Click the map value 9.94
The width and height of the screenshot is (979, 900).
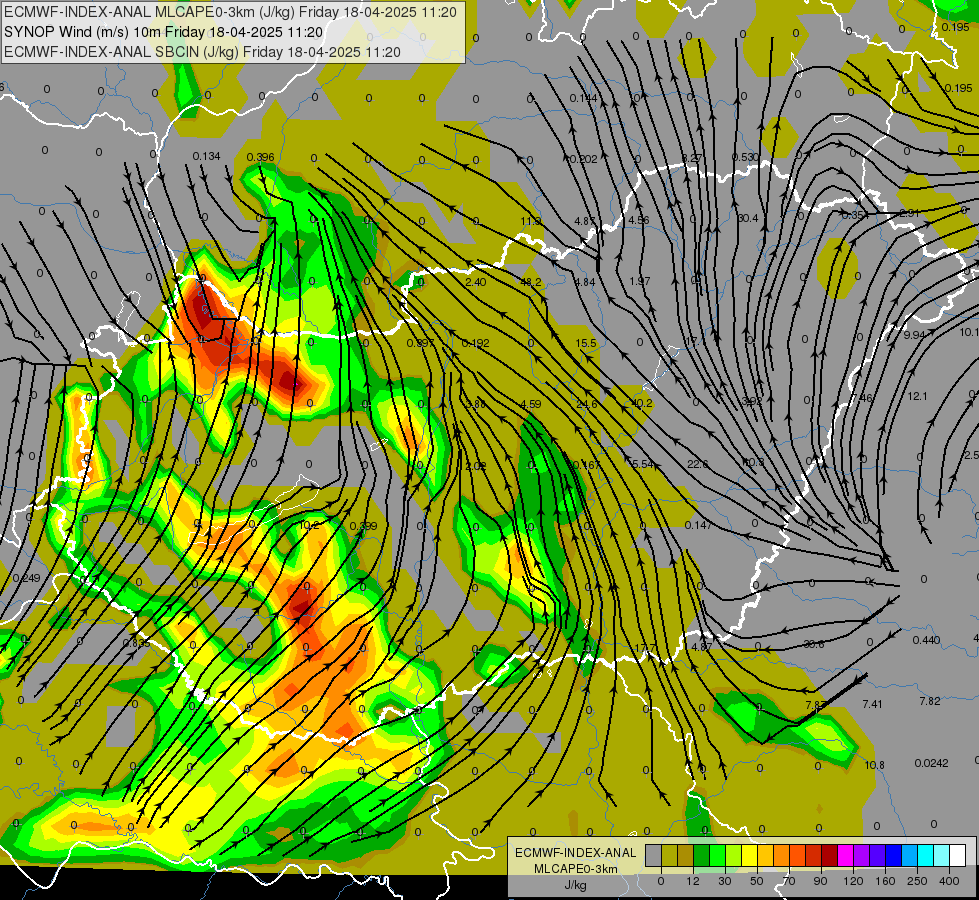pos(914,335)
